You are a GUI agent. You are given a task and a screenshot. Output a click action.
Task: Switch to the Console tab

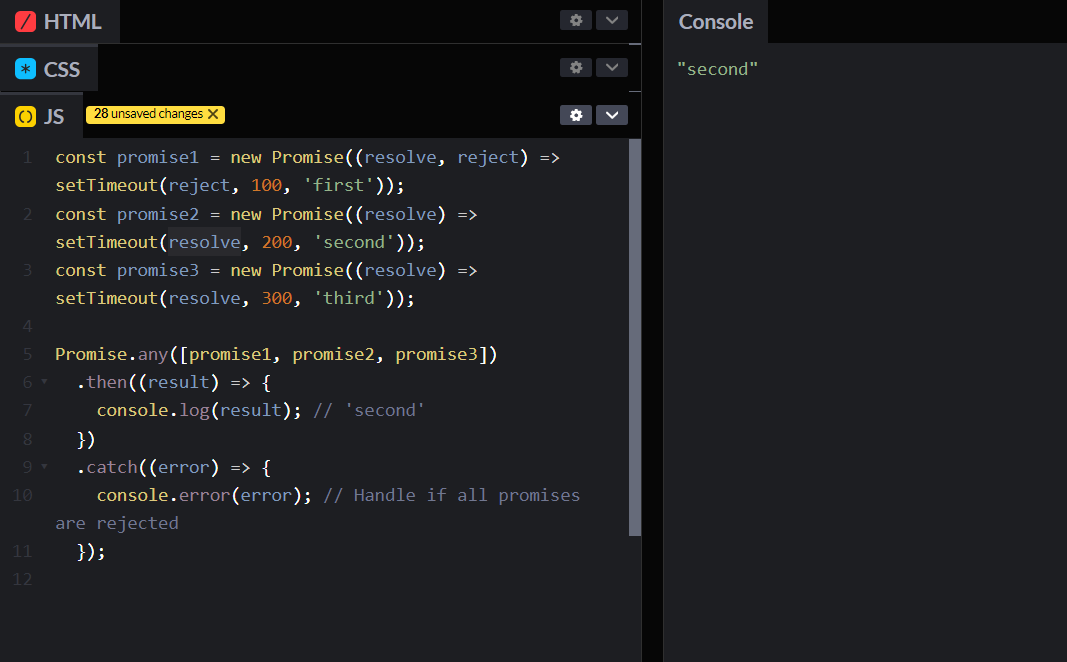pyautogui.click(x=715, y=22)
